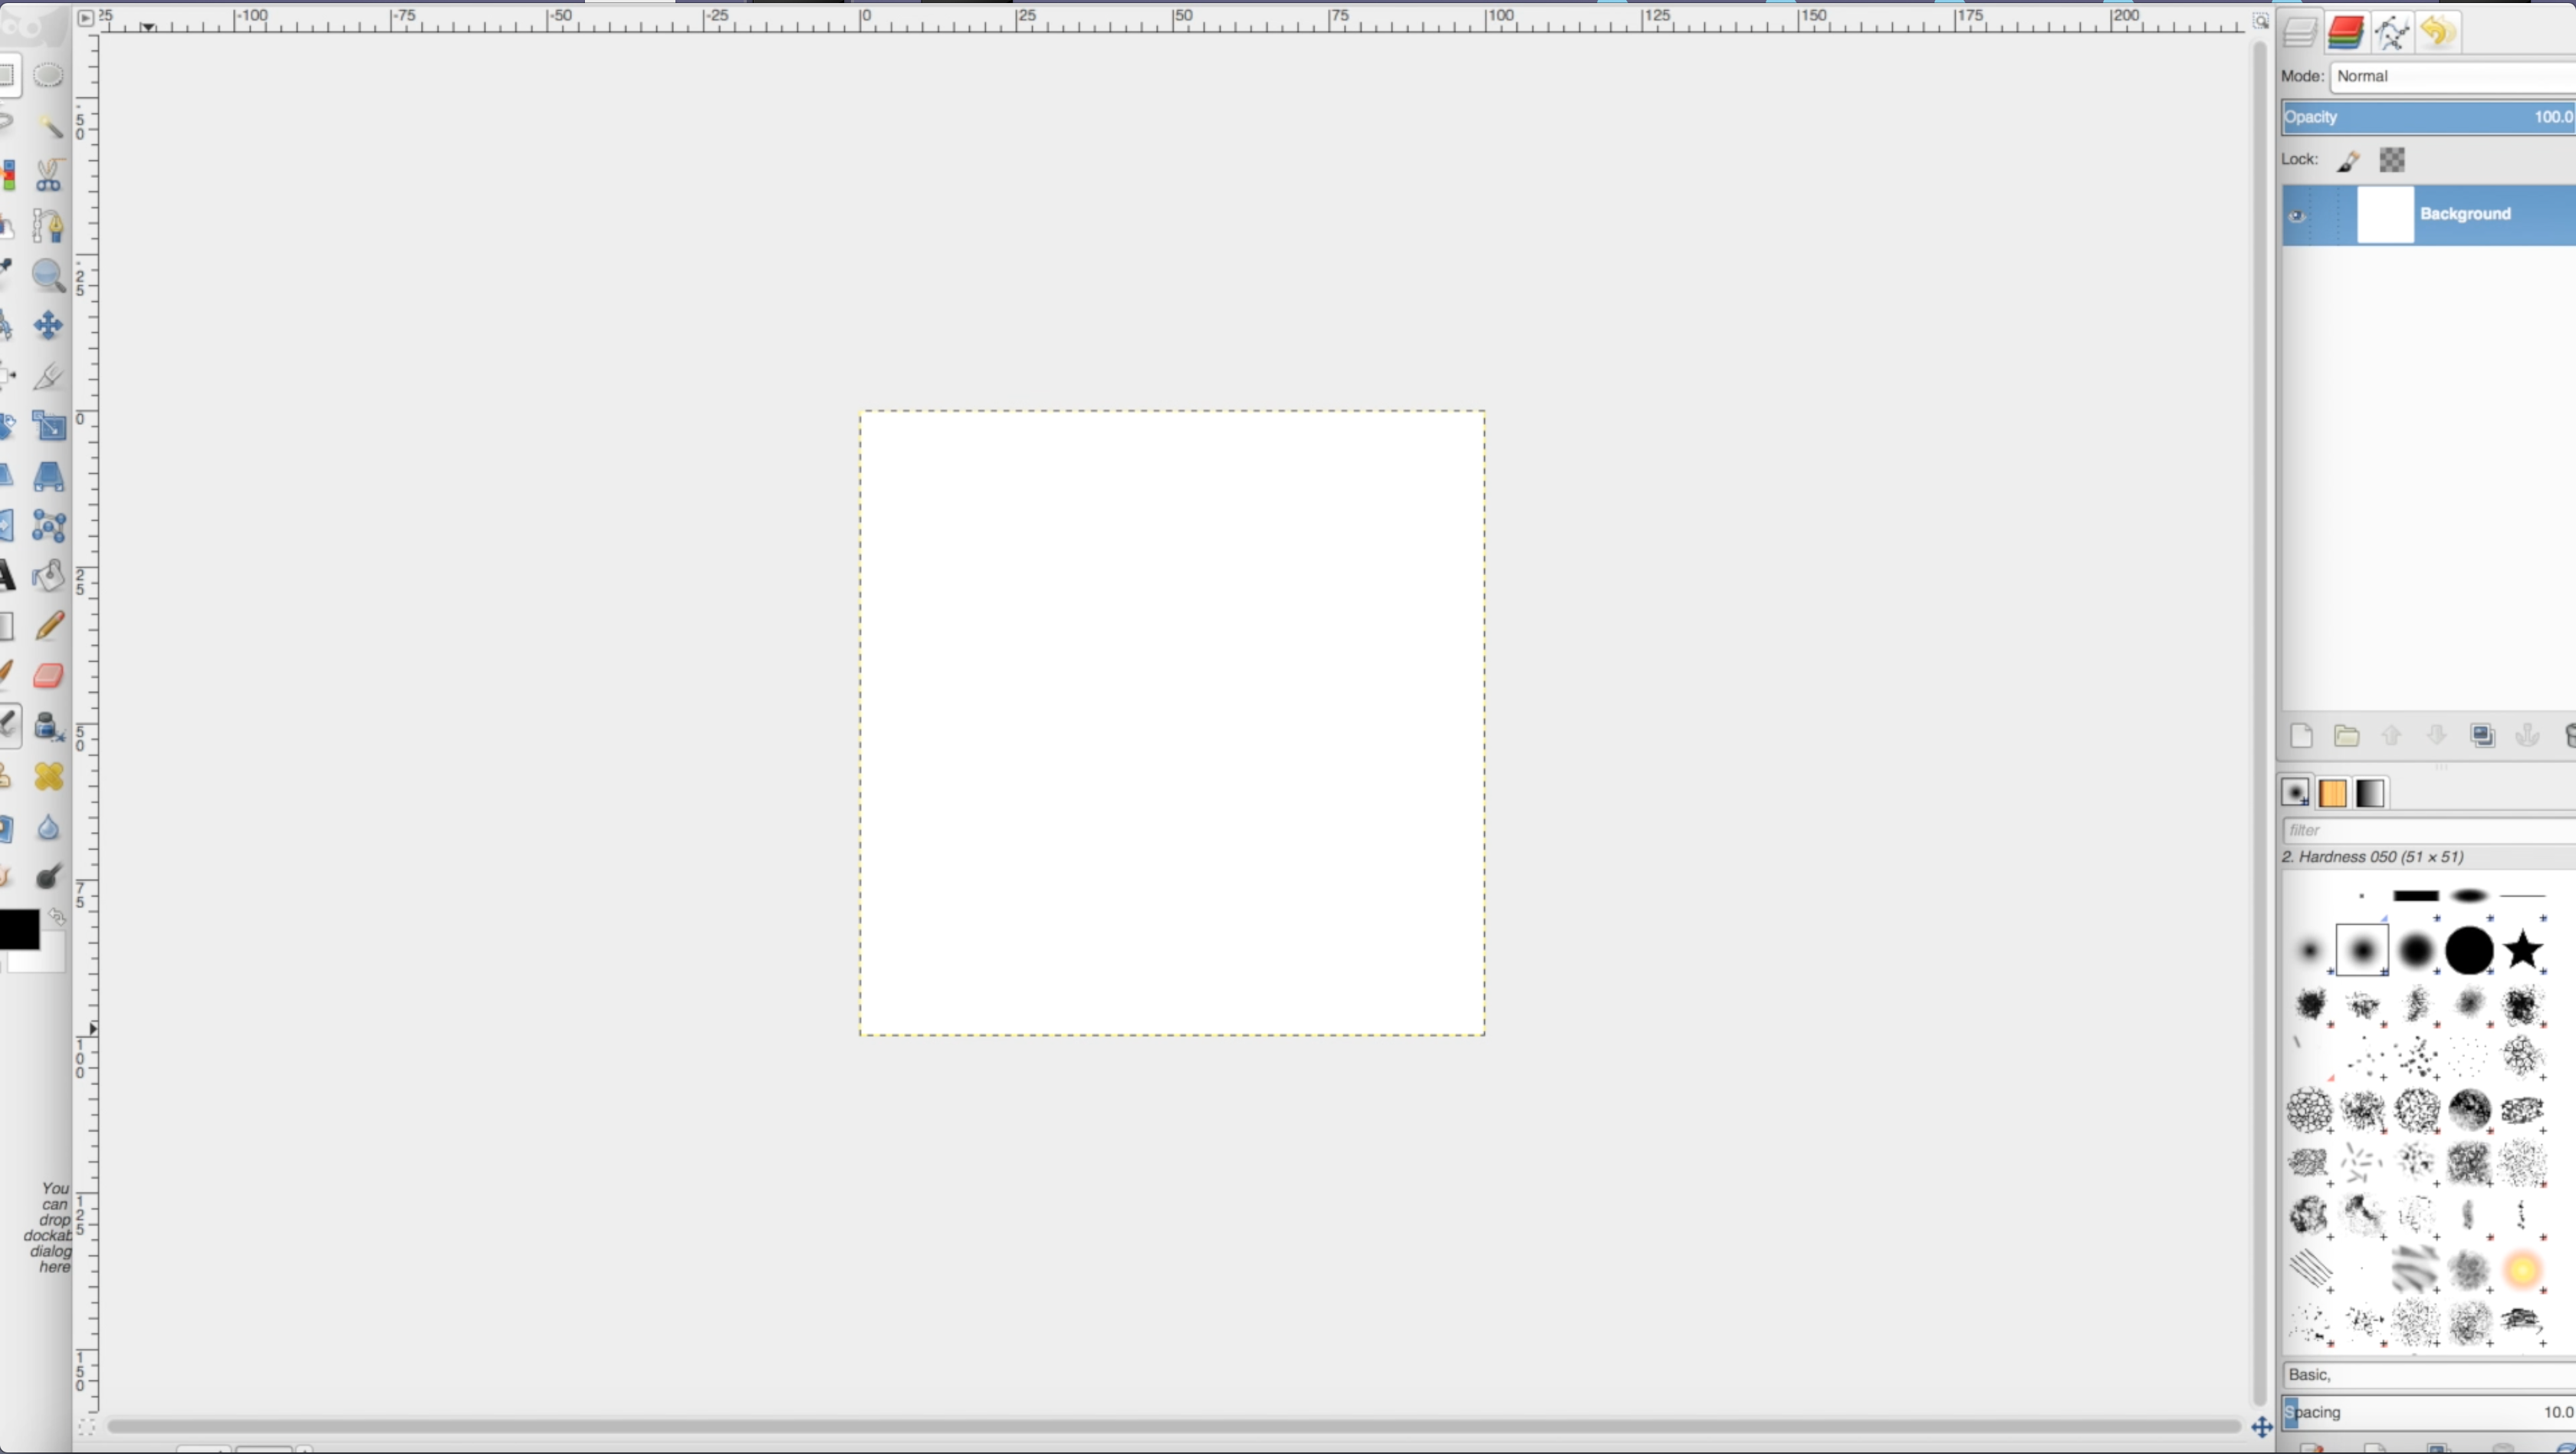Select the Eraser tool

pos(48,676)
